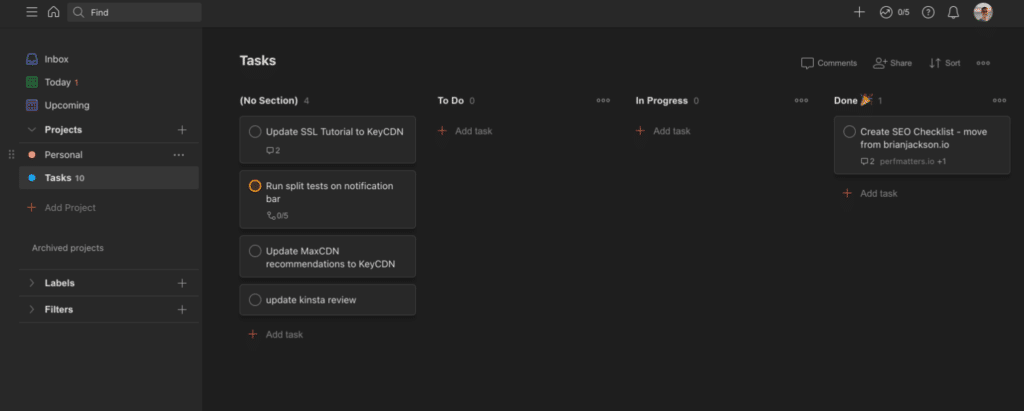The image size is (1024, 411).
Task: Open Update MaxCDN recommendations card text
Action: [x=330, y=257]
